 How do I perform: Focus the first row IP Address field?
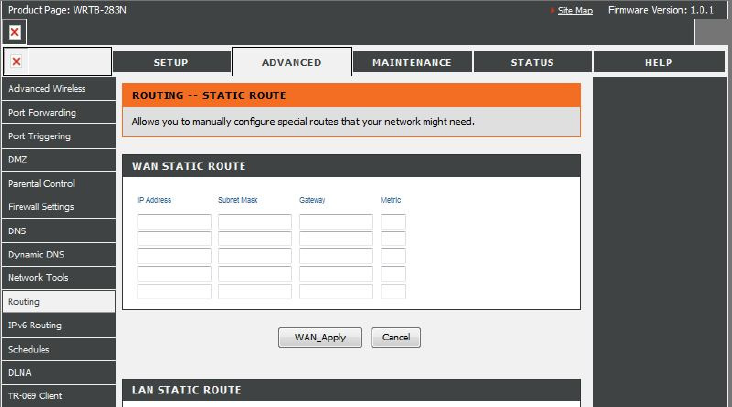coord(174,221)
